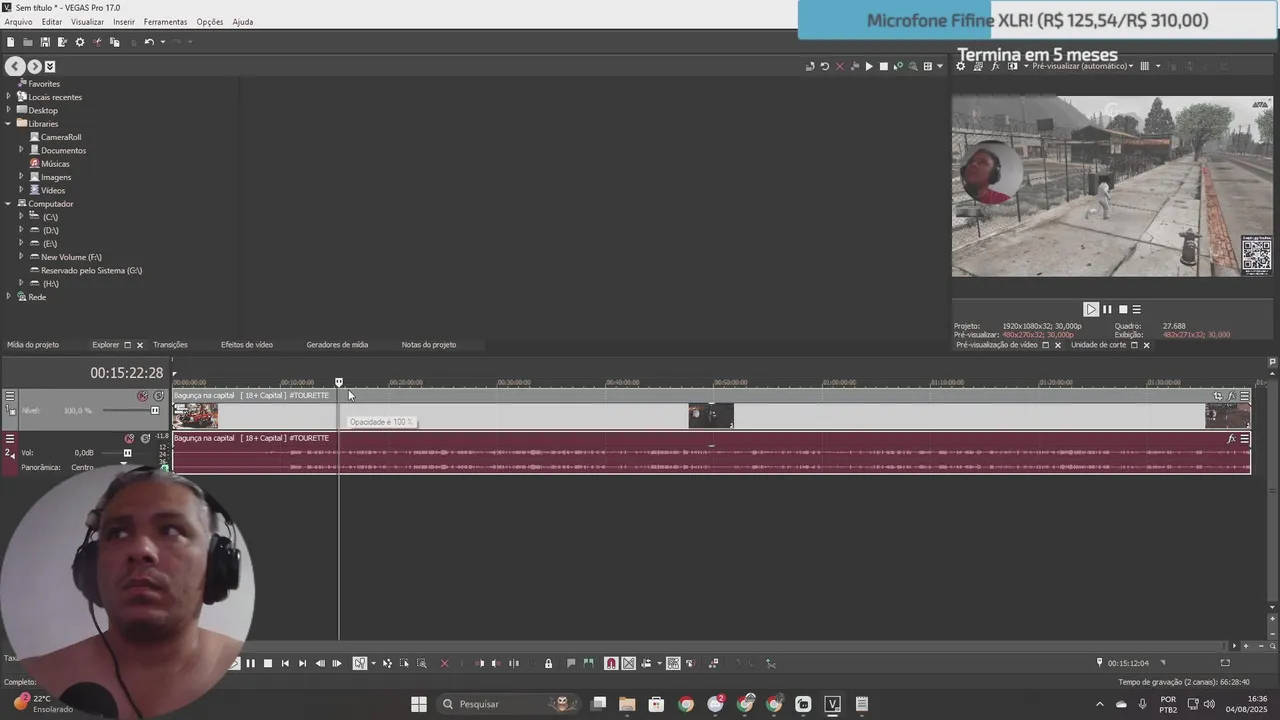The image size is (1280, 720).
Task: Click the Undo arrow in toolbar
Action: [x=148, y=42]
